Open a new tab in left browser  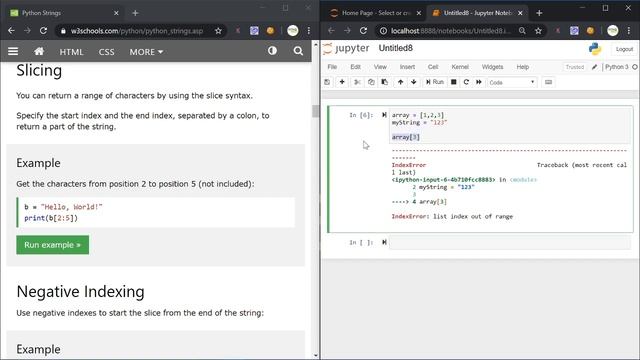click(x=135, y=13)
